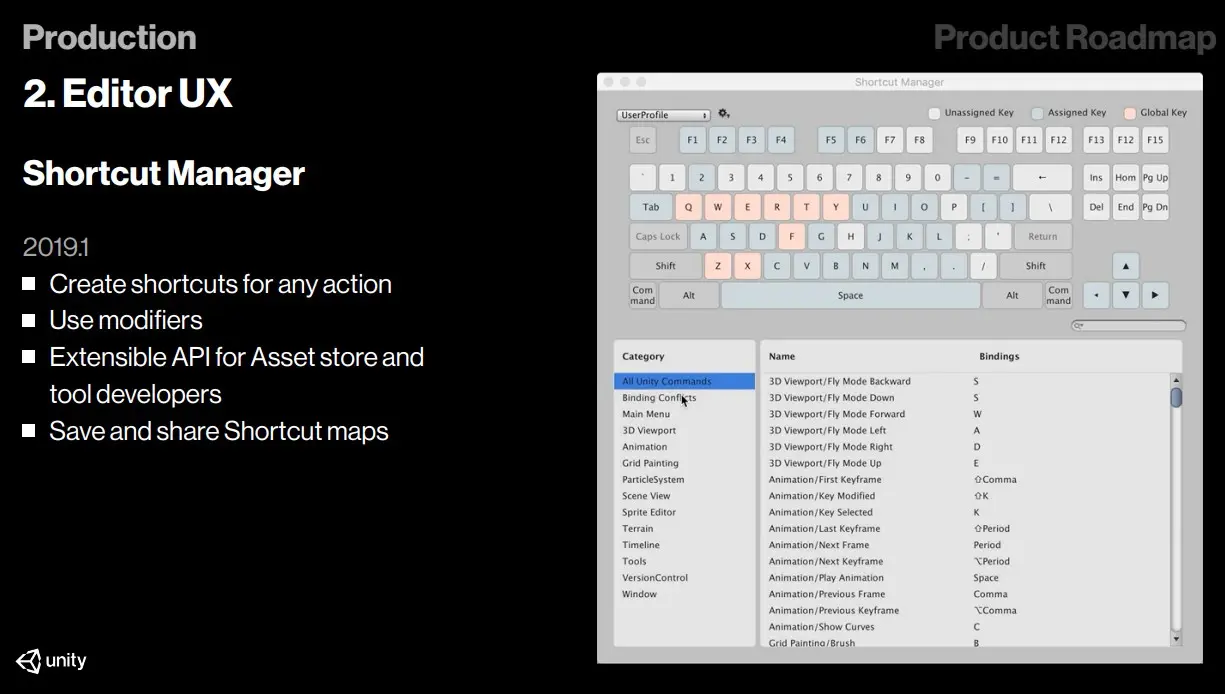Click the right arrow key
The image size is (1225, 694).
point(1156,295)
